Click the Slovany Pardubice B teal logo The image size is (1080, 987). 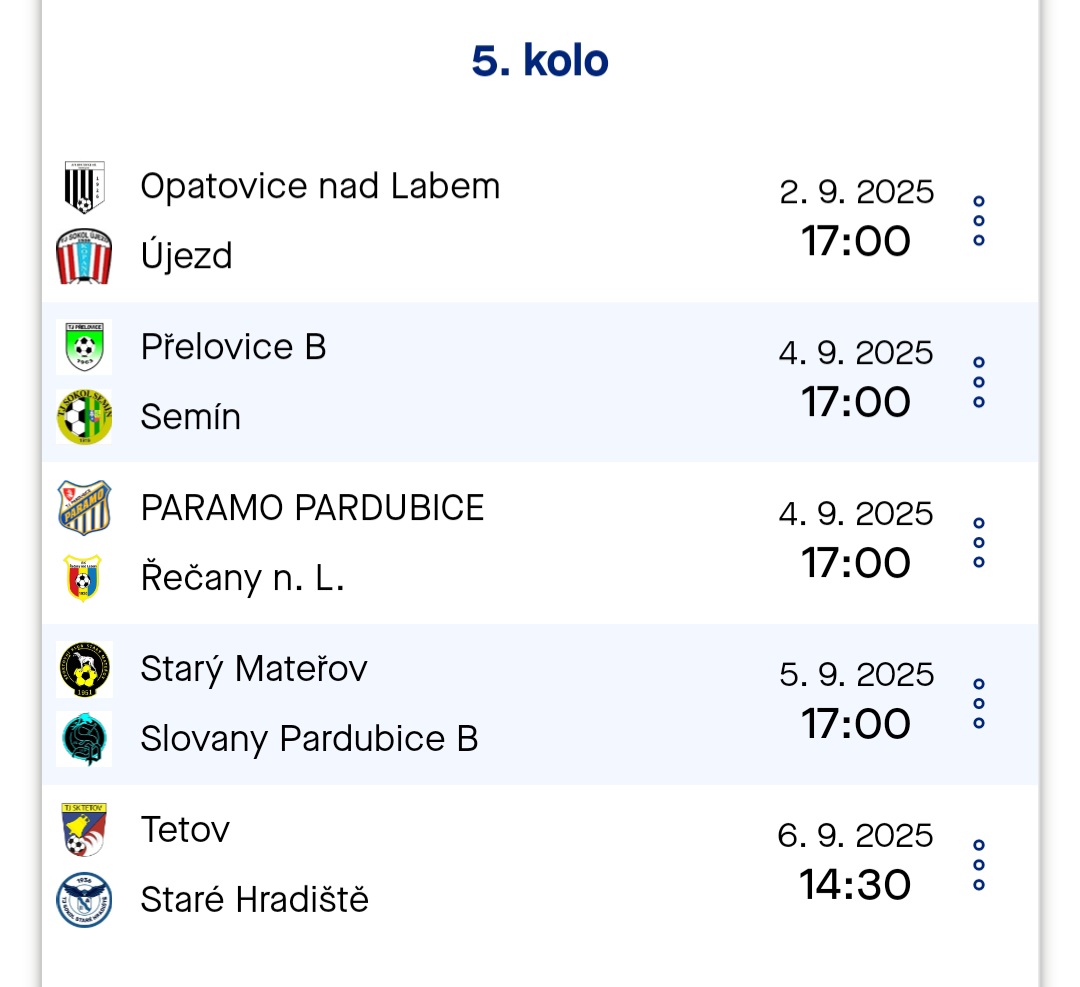point(84,739)
